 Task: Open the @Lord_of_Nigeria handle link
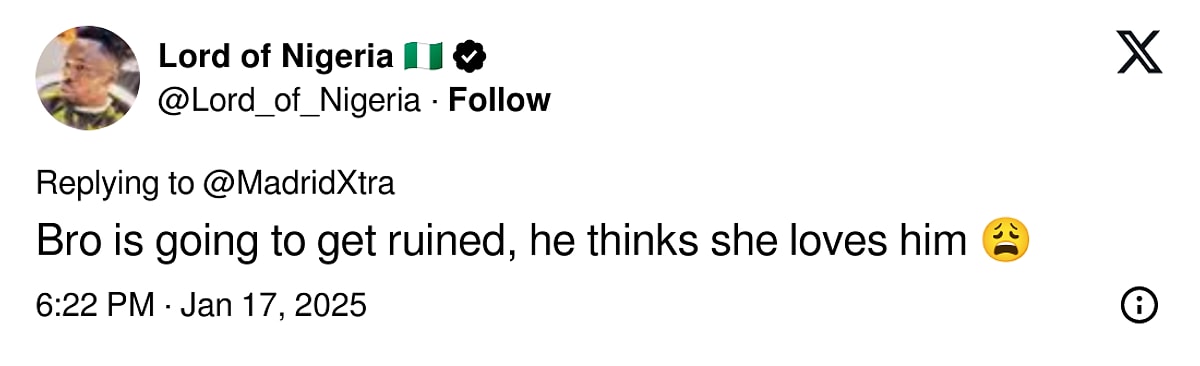click(x=289, y=101)
